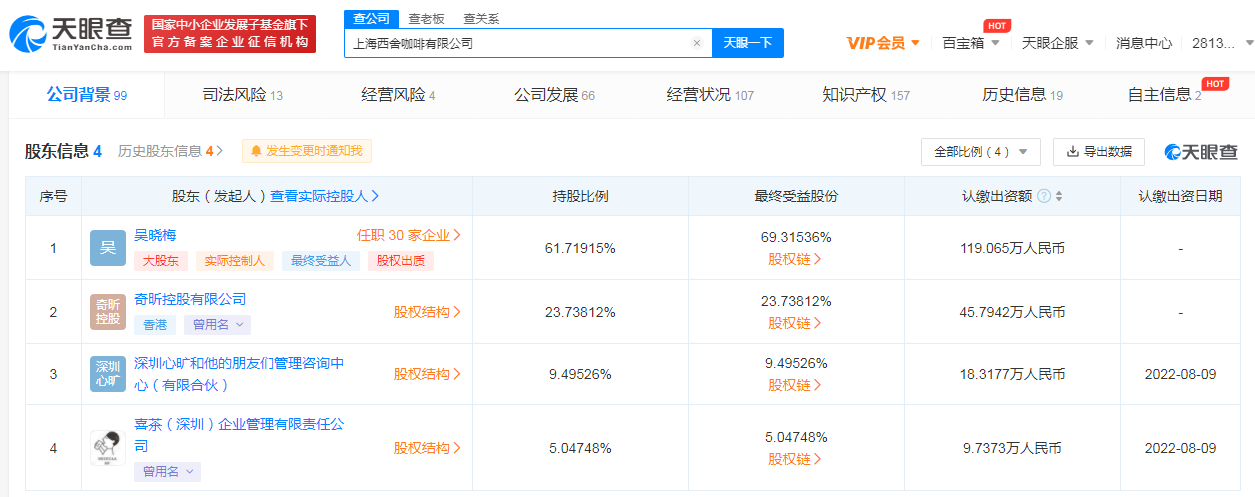The width and height of the screenshot is (1255, 497).
Task: Clear the search box with X icon
Action: [697, 43]
